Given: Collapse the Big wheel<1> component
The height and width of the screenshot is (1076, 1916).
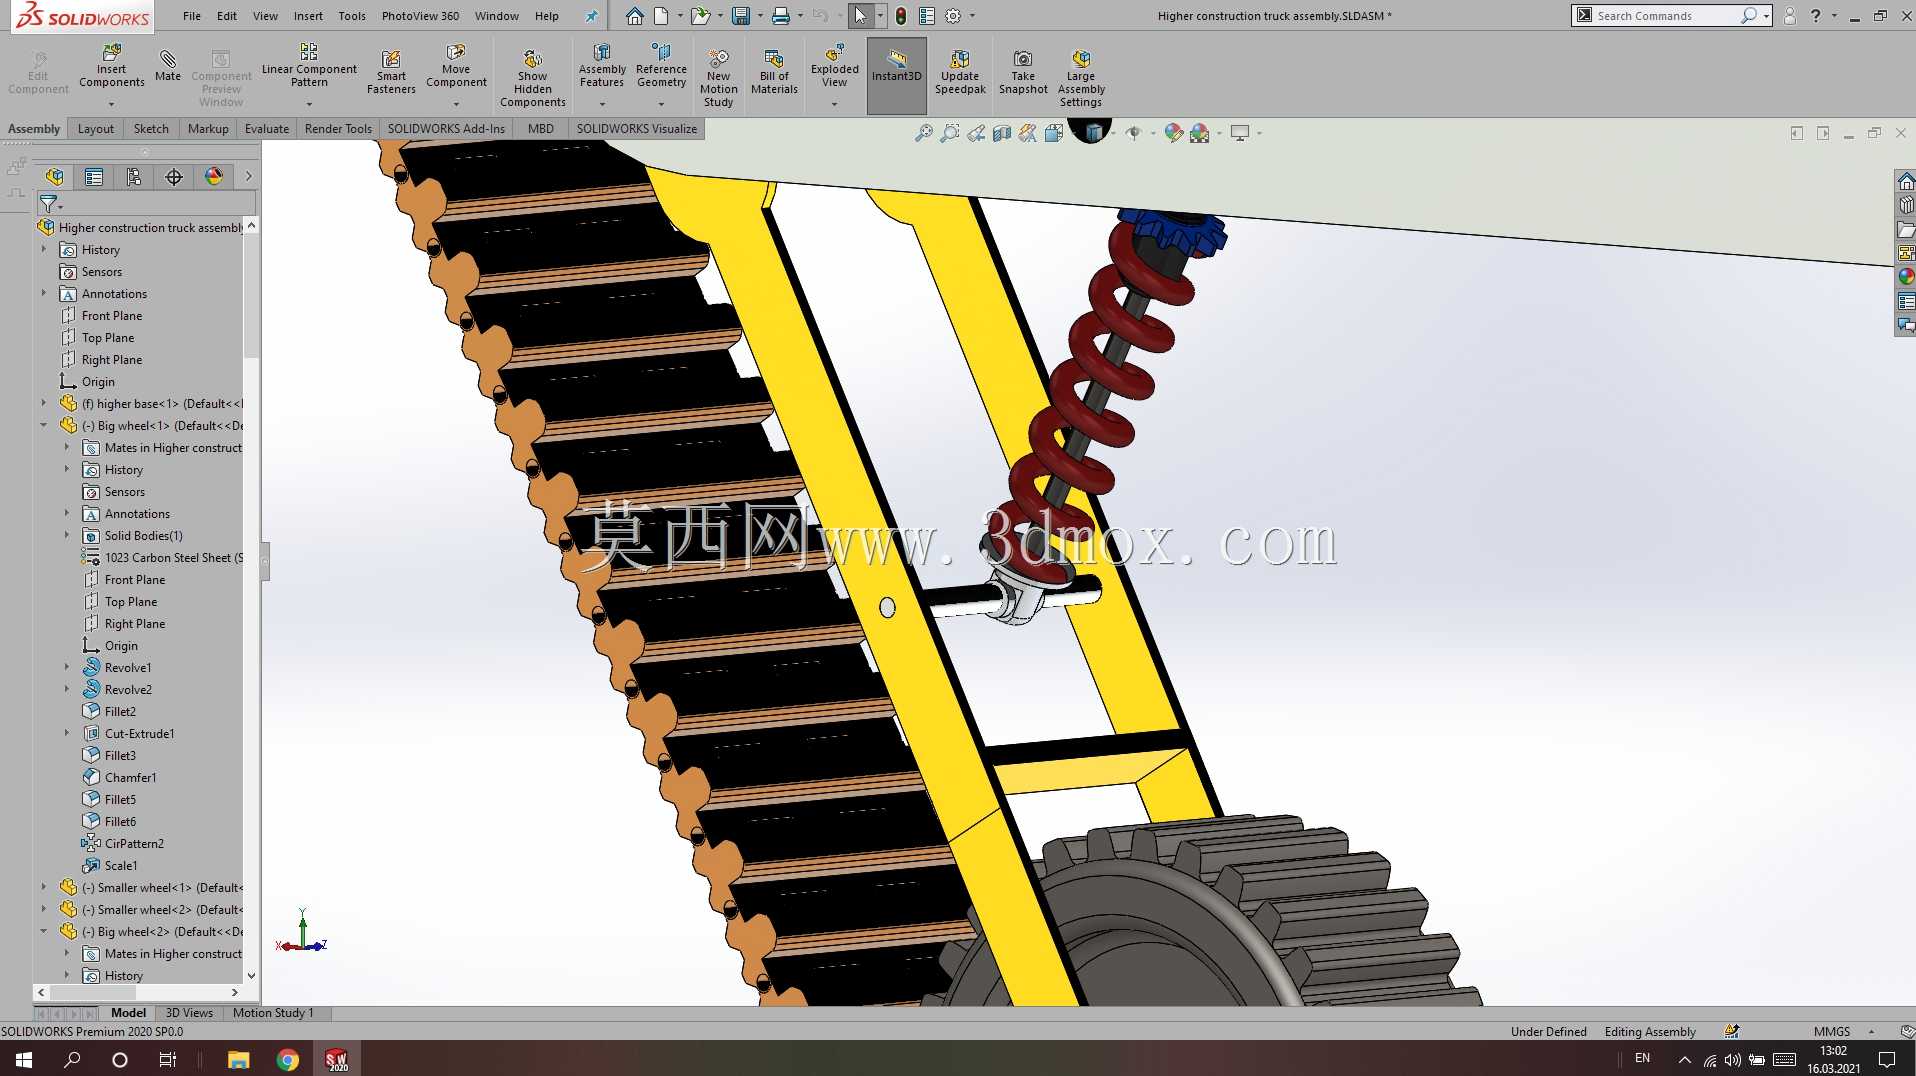Looking at the screenshot, I should (44, 425).
